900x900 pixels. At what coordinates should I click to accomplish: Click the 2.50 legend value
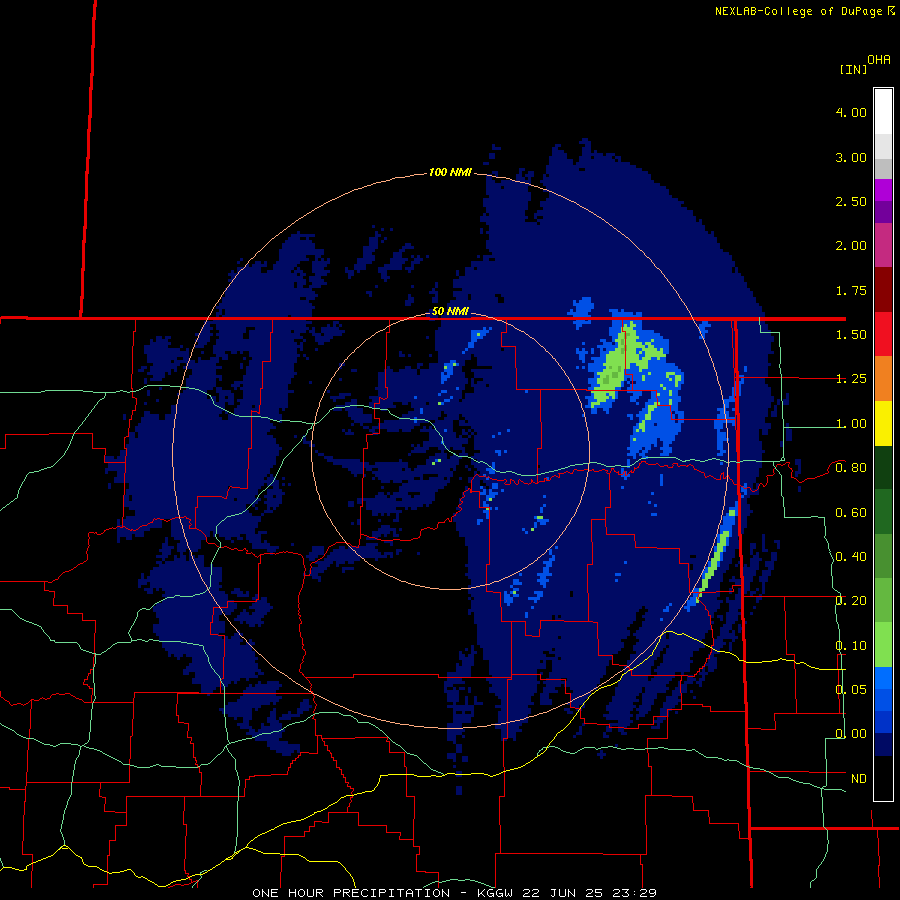pos(851,201)
